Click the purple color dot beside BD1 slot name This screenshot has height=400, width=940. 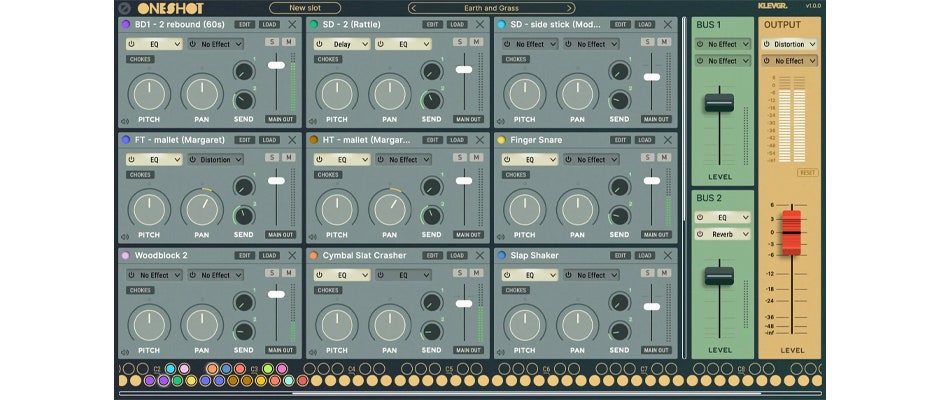click(x=125, y=24)
